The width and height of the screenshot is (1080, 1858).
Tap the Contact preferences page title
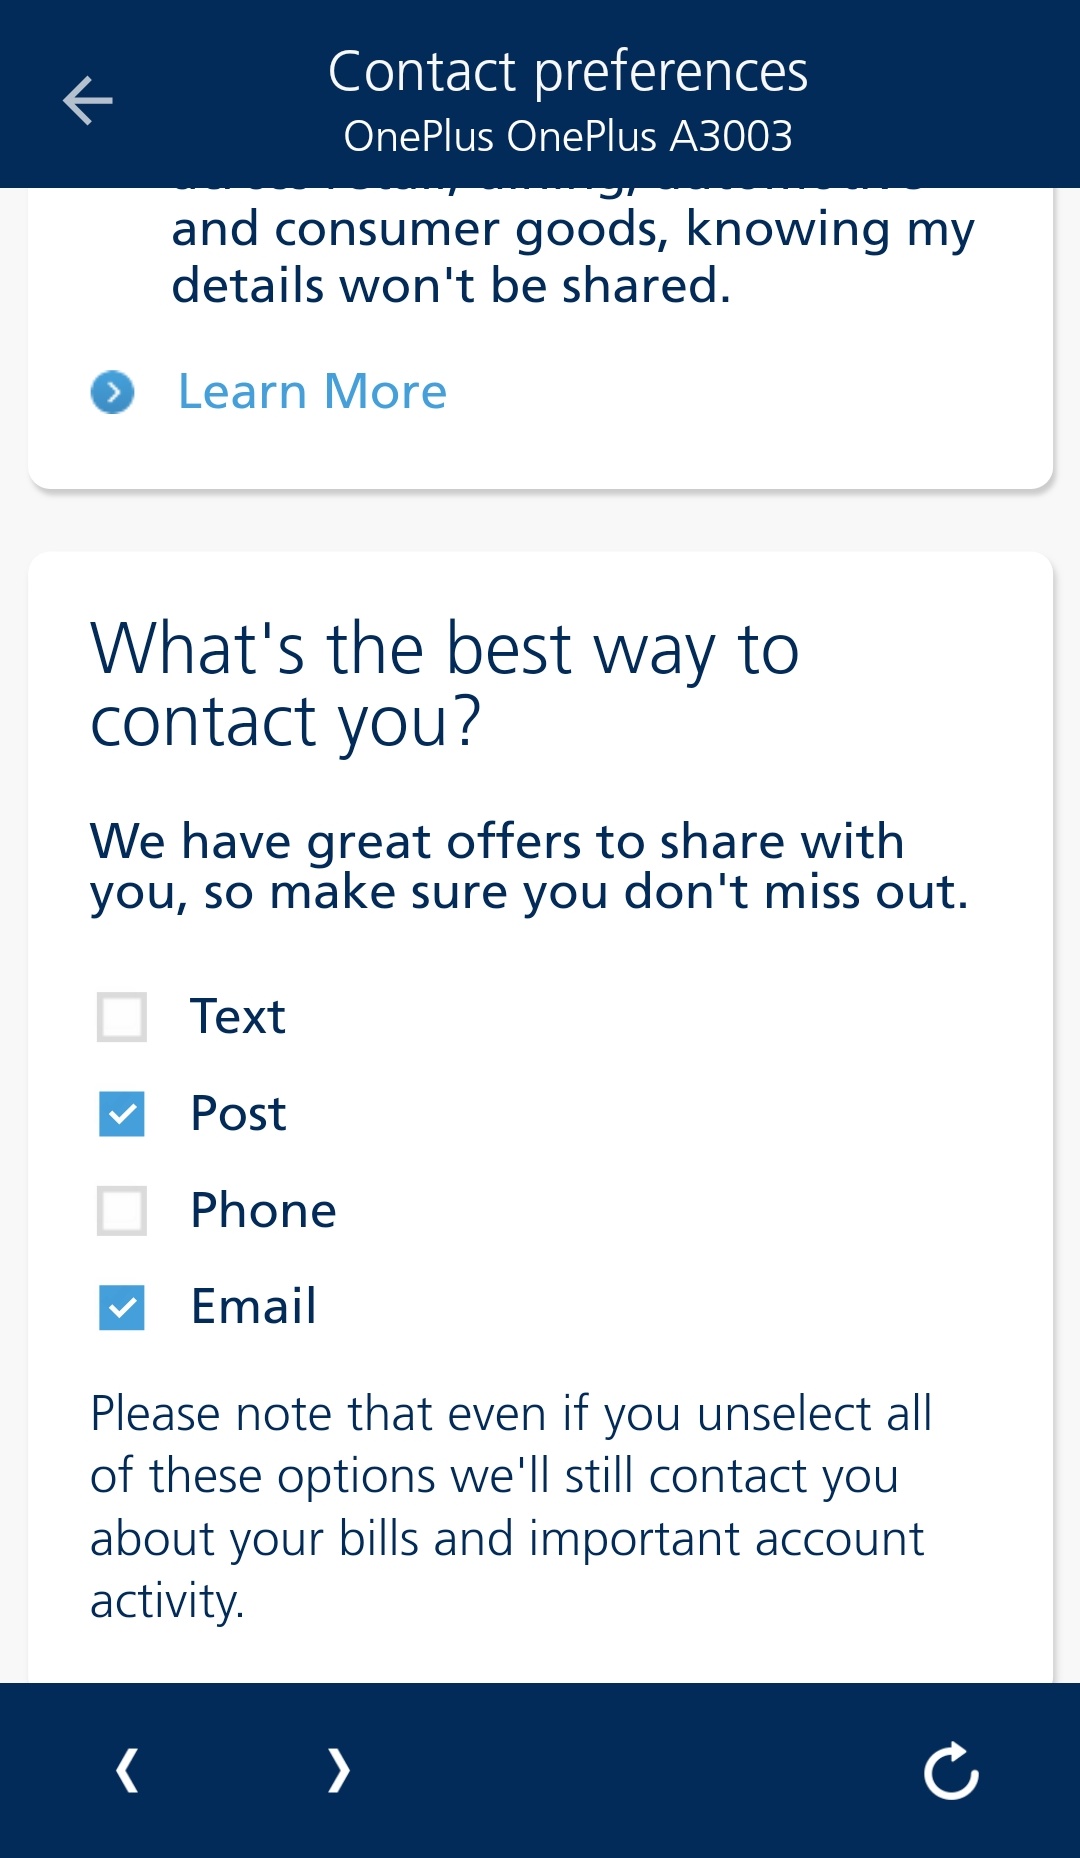[x=568, y=72]
